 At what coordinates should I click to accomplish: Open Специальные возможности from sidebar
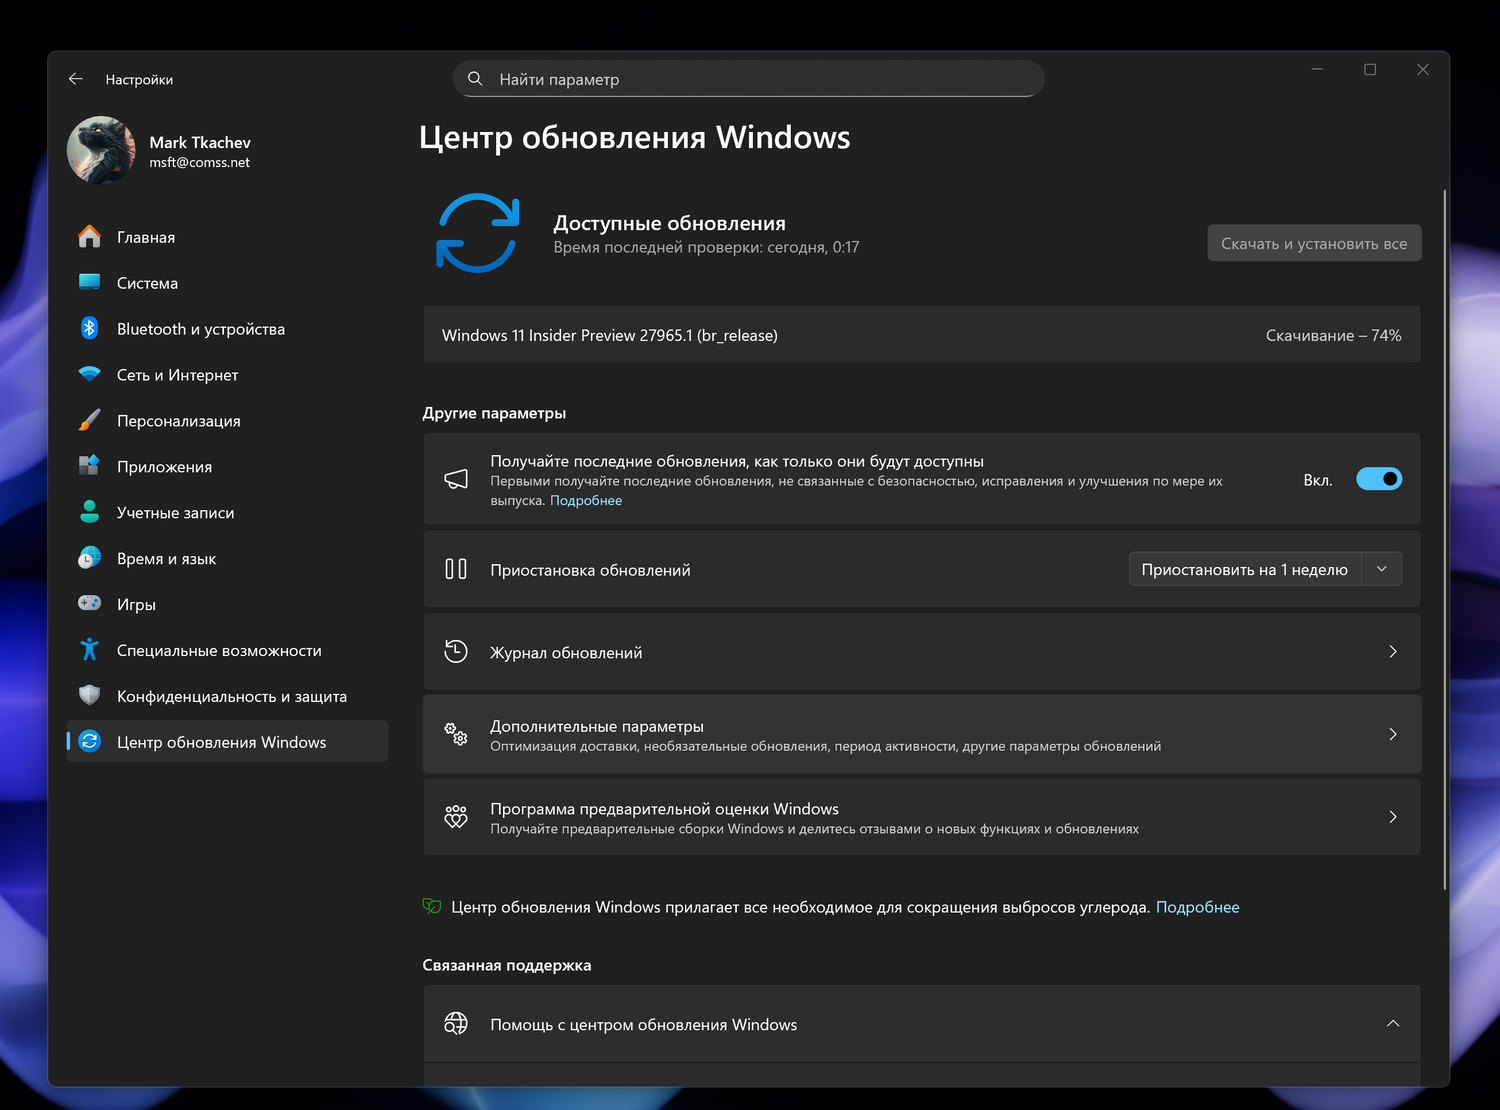219,650
